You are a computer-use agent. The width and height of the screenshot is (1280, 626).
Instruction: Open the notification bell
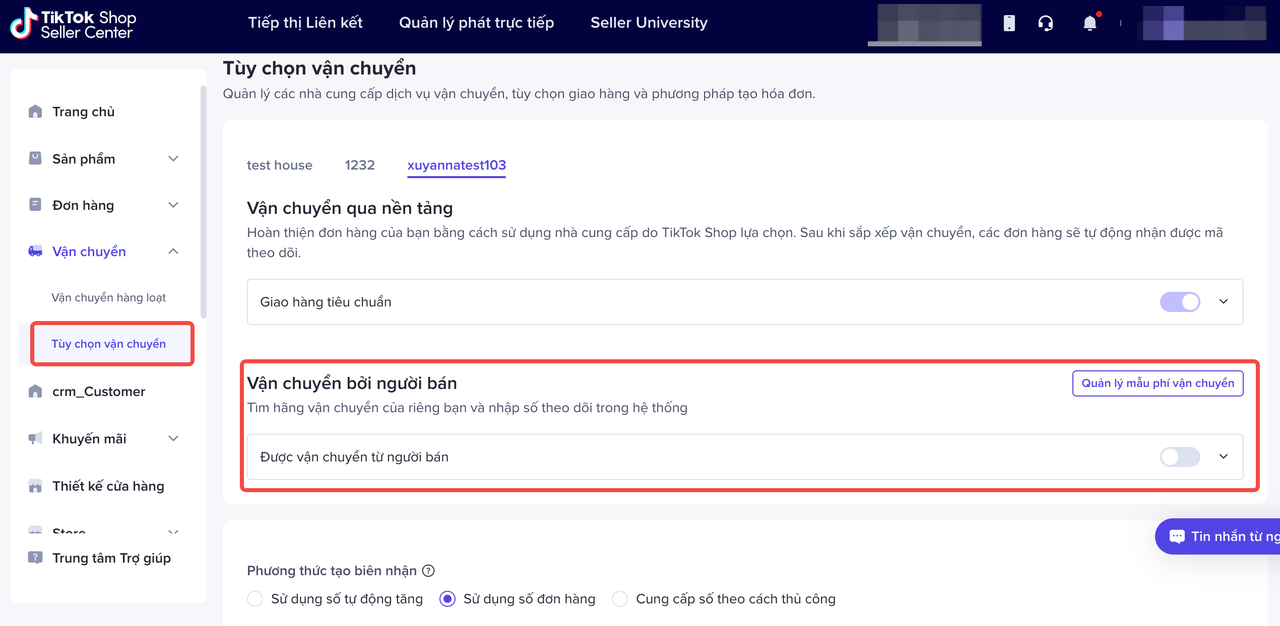[1090, 23]
